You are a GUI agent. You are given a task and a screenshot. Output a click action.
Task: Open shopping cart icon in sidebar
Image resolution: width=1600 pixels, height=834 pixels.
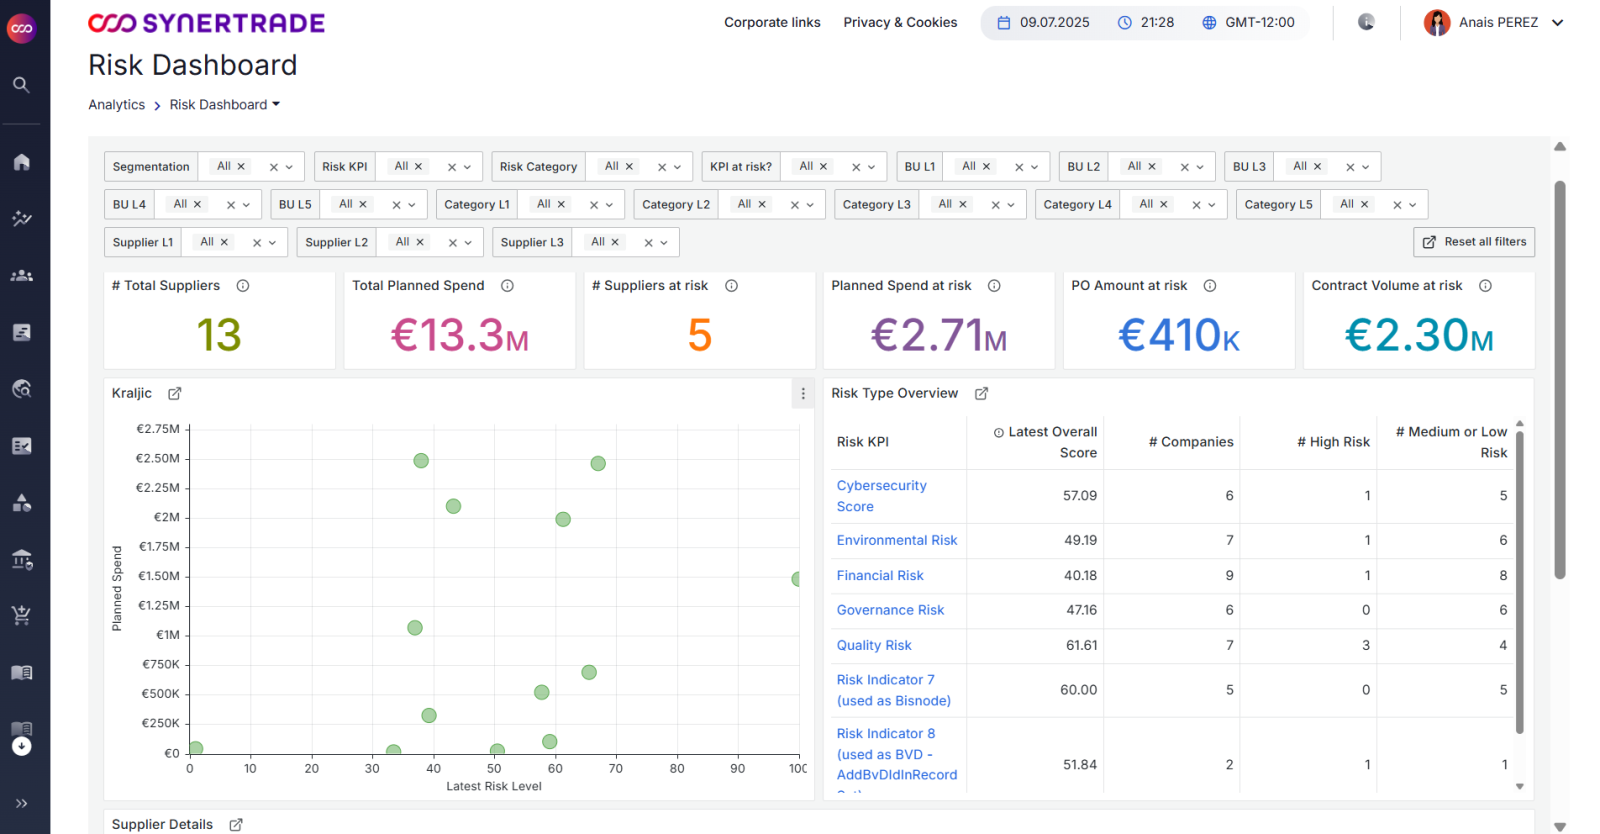21,615
